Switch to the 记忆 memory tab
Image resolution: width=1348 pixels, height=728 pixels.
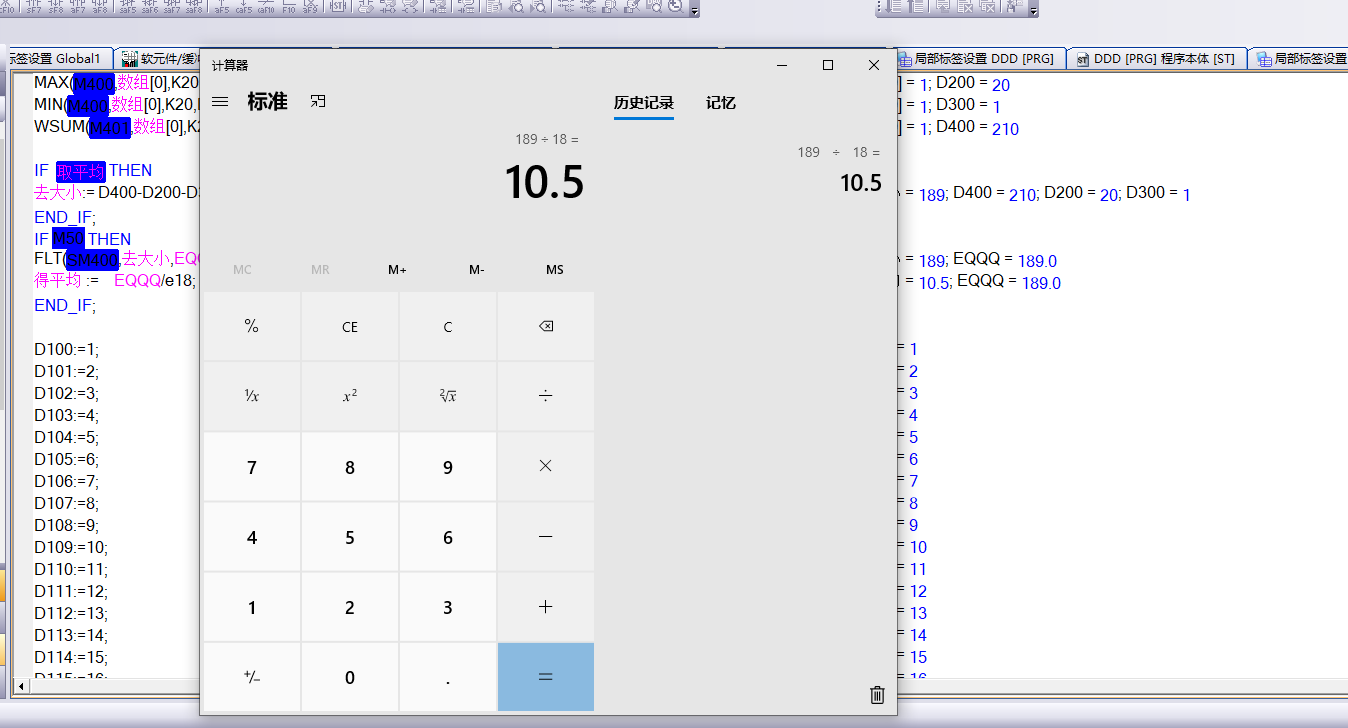click(720, 103)
